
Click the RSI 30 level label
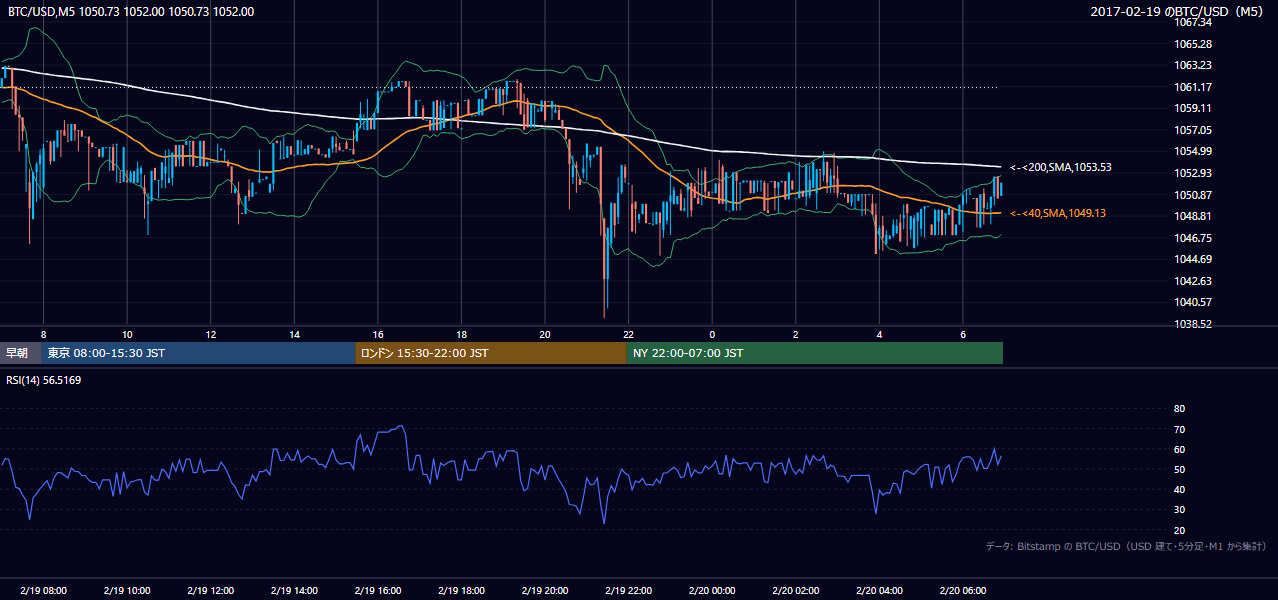click(1179, 510)
